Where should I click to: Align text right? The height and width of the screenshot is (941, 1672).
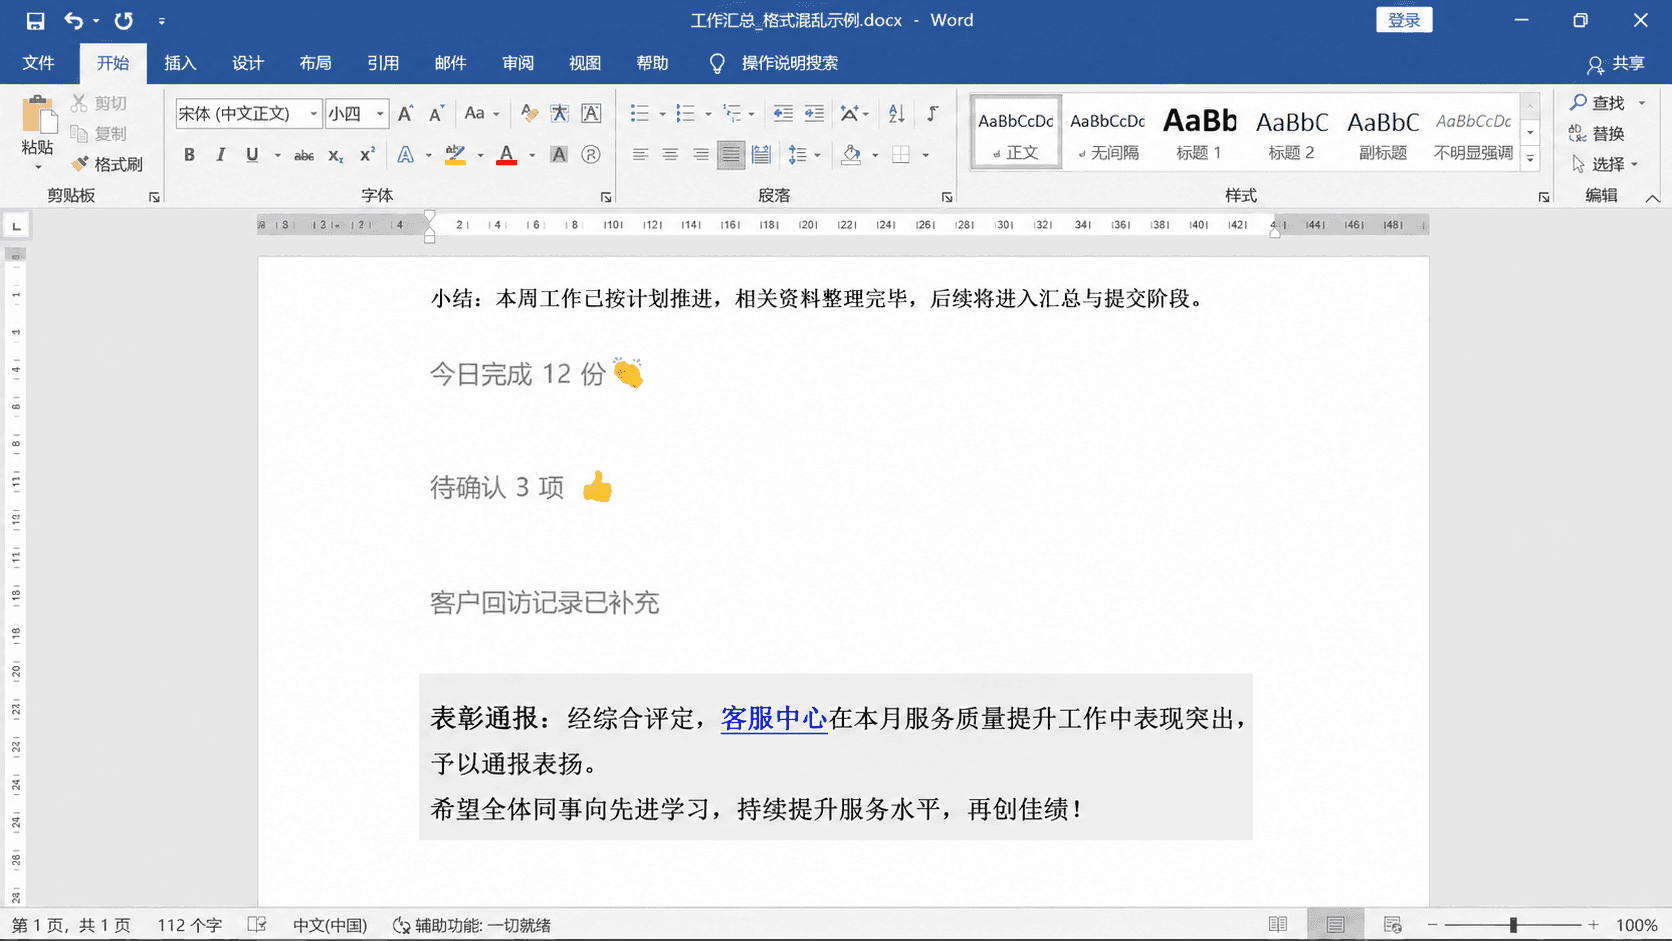pos(701,154)
